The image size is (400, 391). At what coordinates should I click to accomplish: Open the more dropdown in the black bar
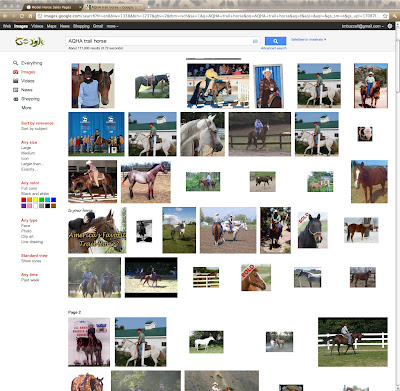[112, 26]
